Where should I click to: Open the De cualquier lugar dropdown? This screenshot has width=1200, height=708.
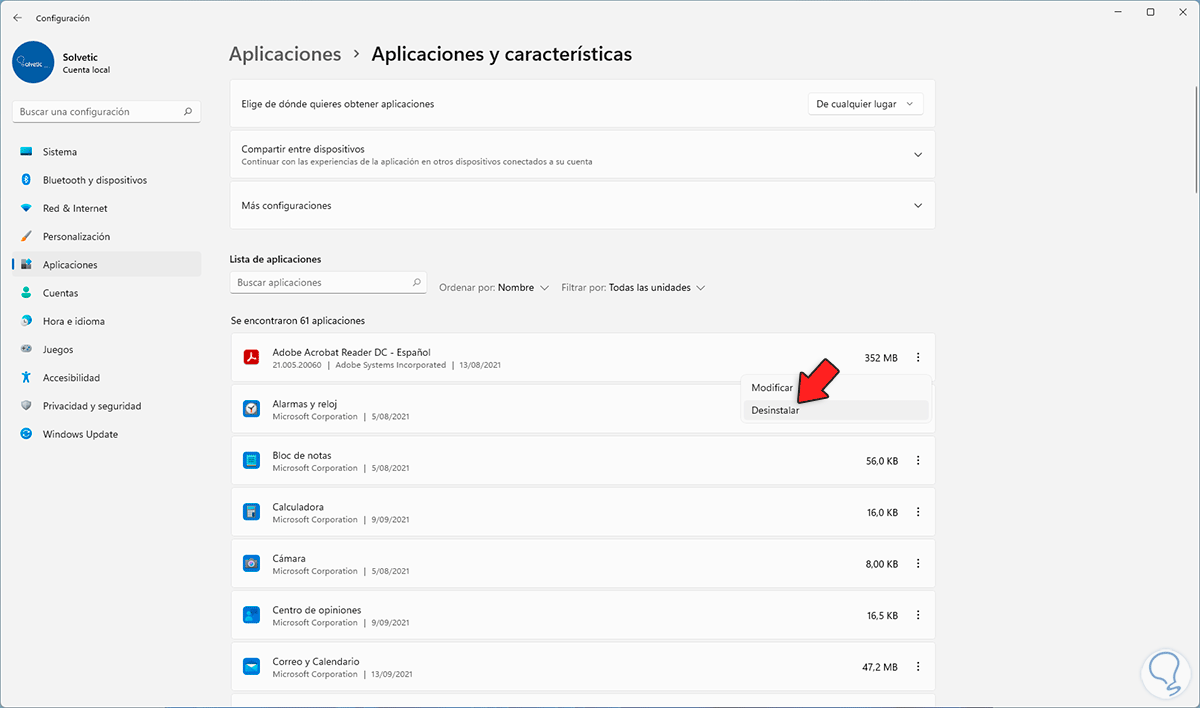pos(865,104)
